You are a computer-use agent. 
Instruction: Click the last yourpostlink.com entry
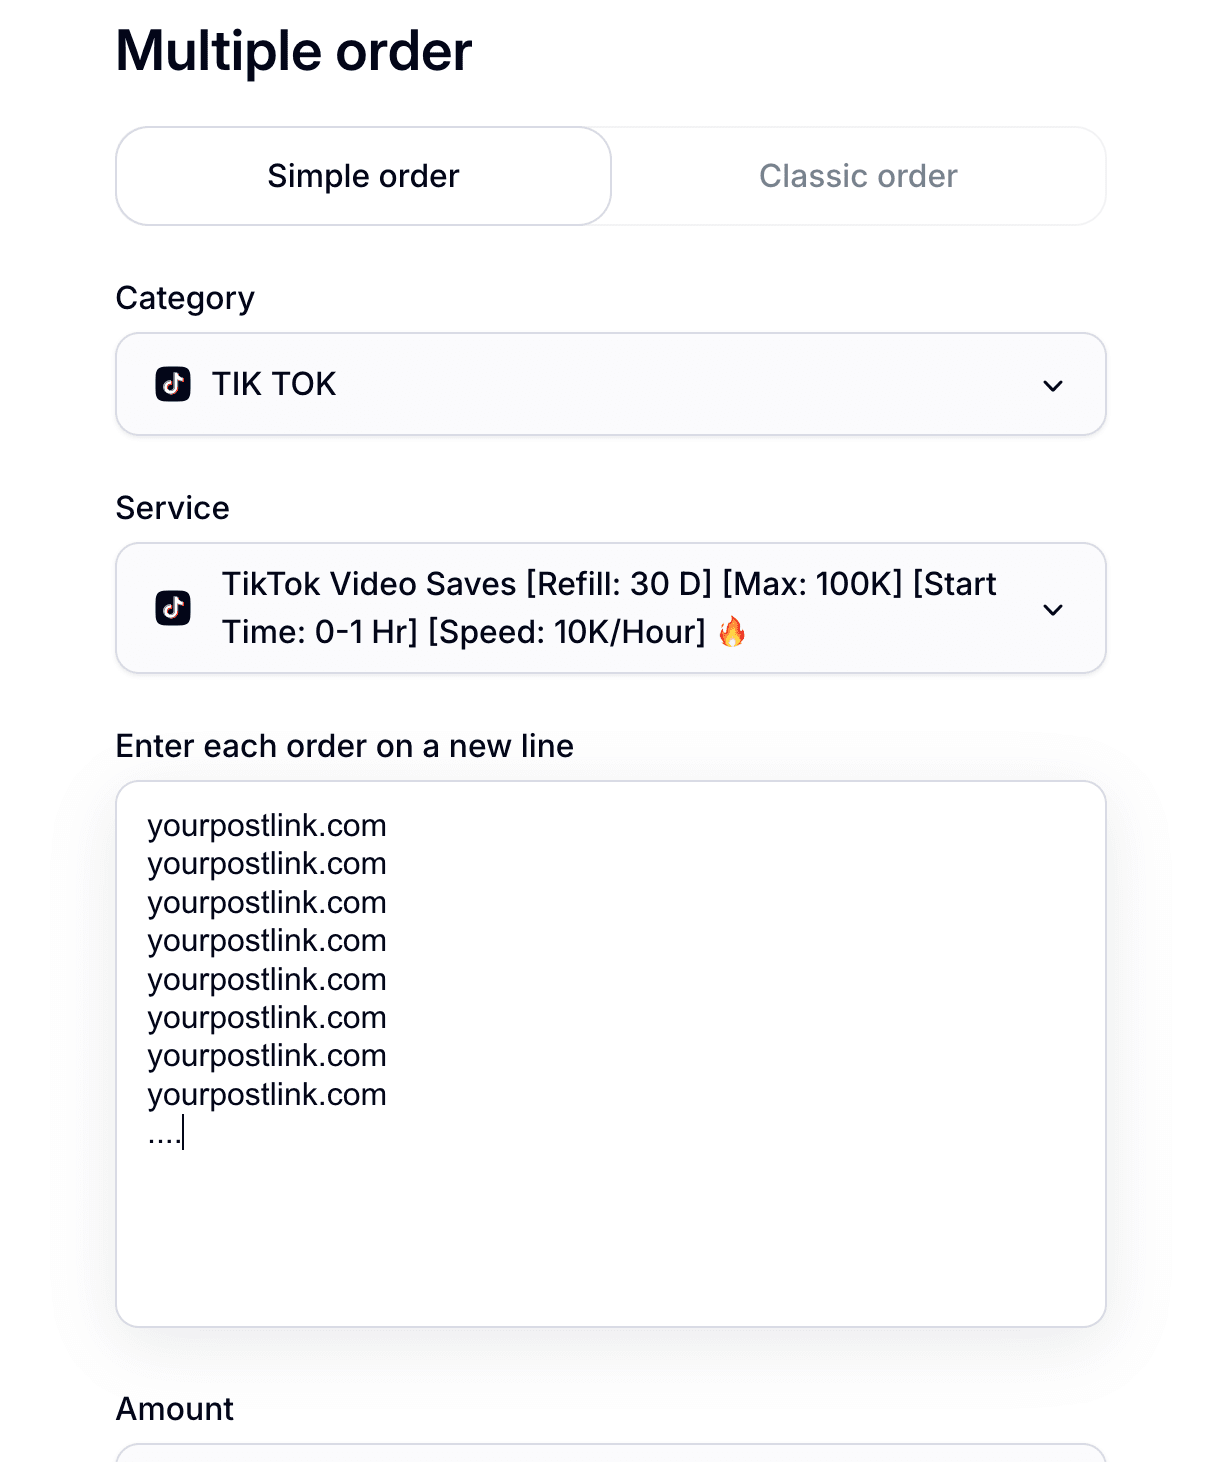[266, 1094]
